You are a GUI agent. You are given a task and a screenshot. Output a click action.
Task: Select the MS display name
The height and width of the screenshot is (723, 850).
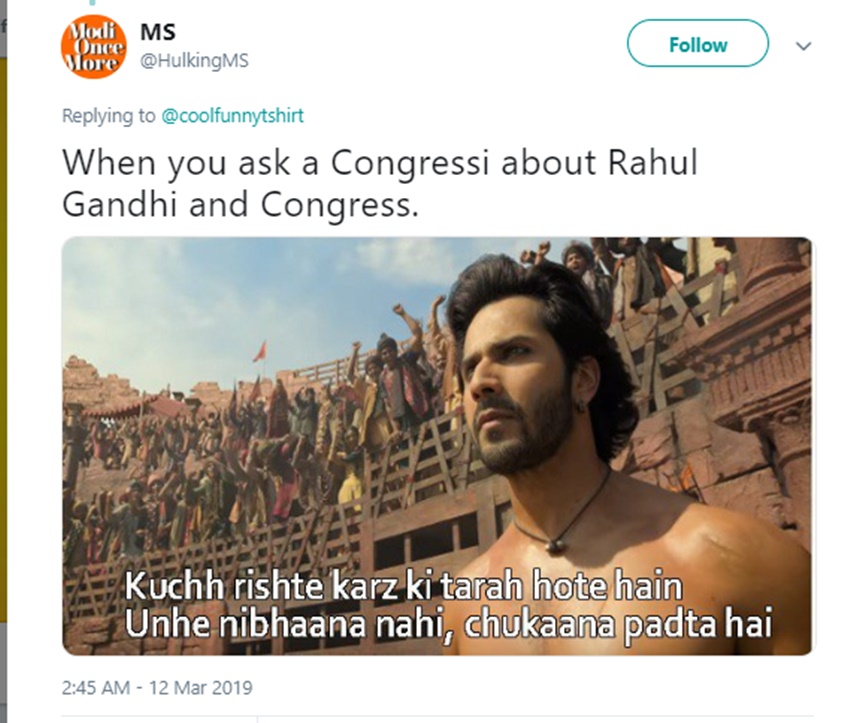click(158, 32)
